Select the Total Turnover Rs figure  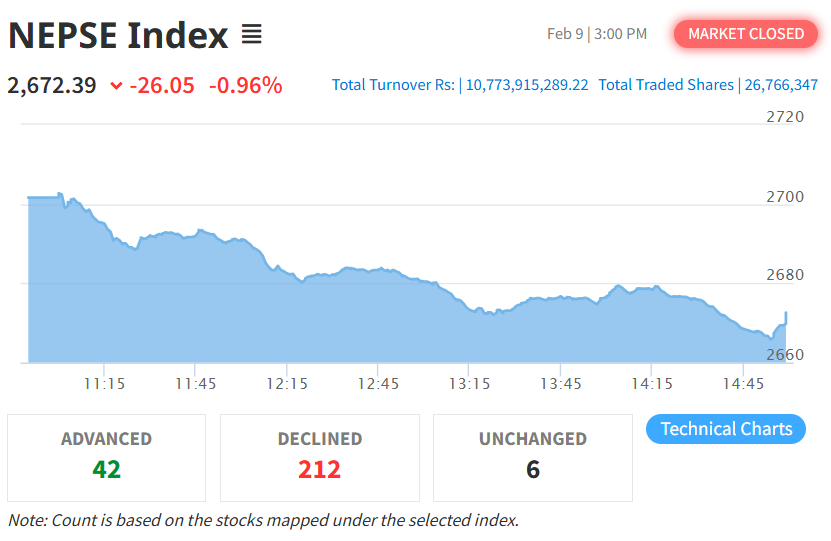tap(525, 85)
